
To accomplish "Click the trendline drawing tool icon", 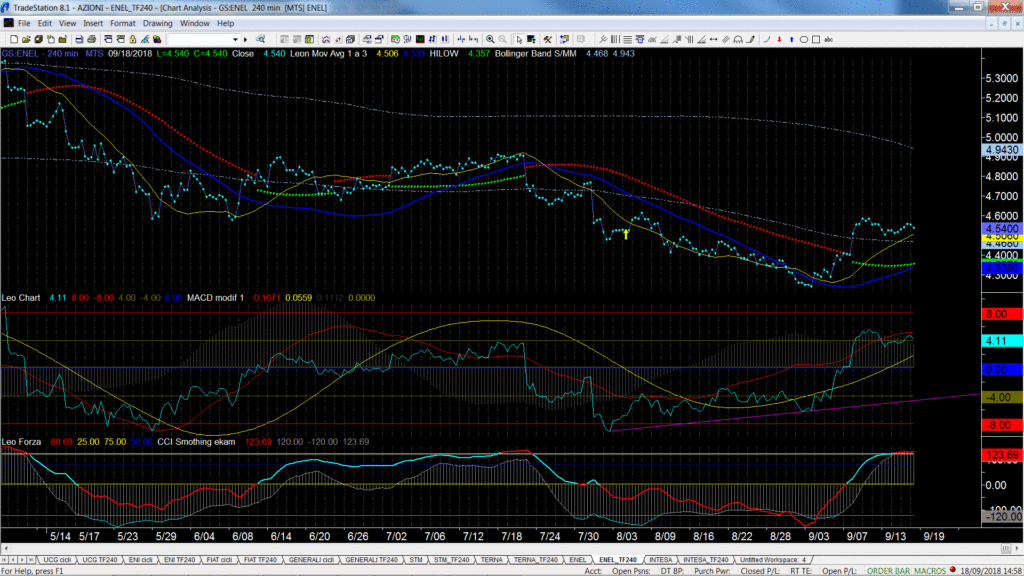I will 603,39.
